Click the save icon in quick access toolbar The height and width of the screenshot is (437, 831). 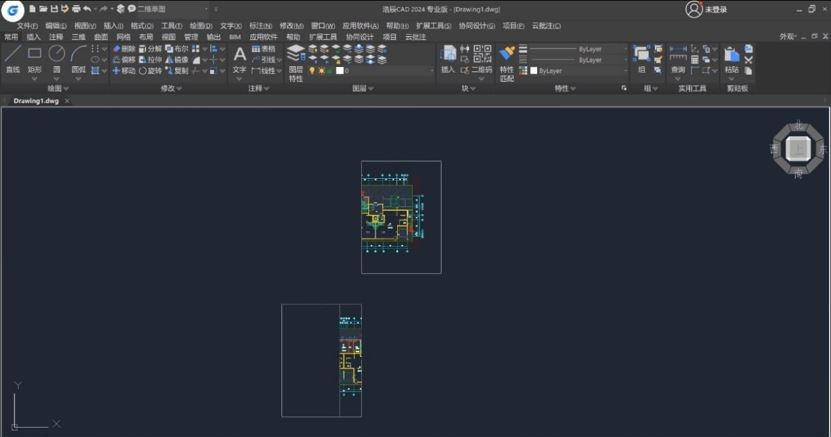(x=54, y=8)
